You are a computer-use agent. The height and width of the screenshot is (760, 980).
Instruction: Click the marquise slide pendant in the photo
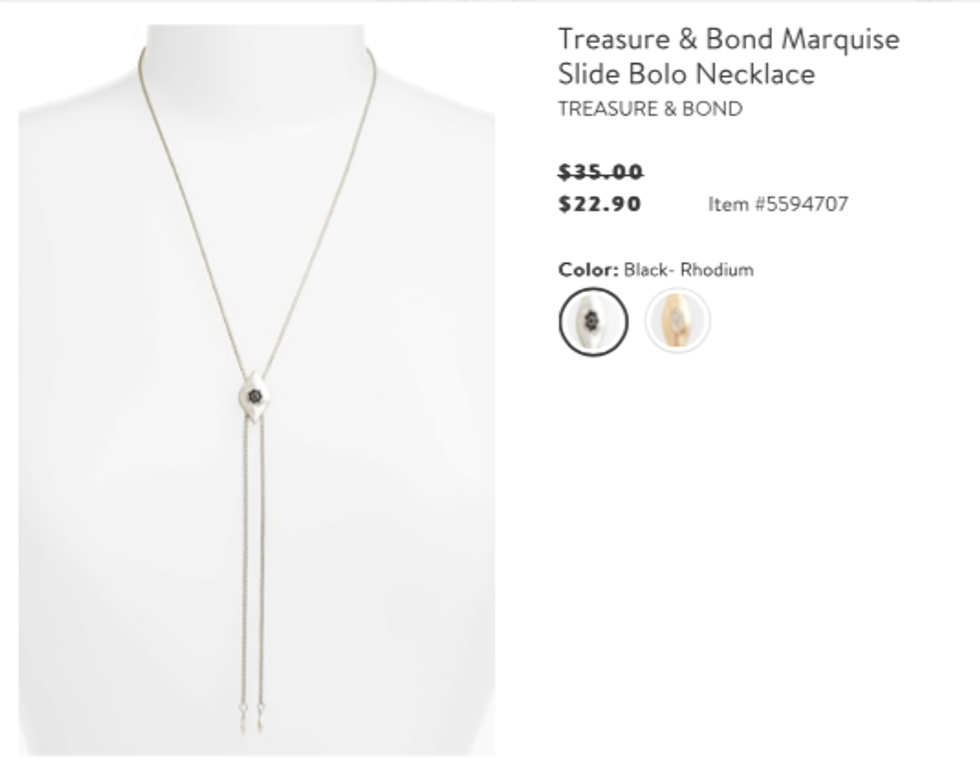pyautogui.click(x=254, y=397)
